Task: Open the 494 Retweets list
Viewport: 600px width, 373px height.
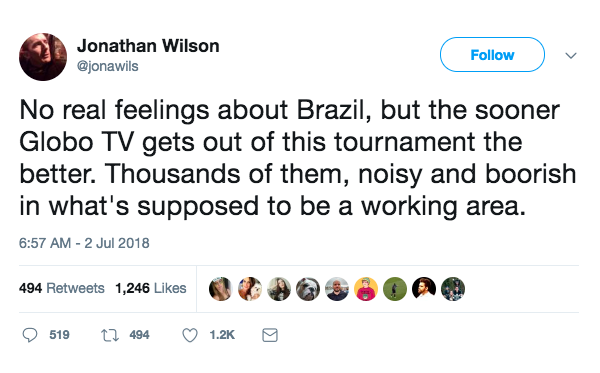Action: 62,288
